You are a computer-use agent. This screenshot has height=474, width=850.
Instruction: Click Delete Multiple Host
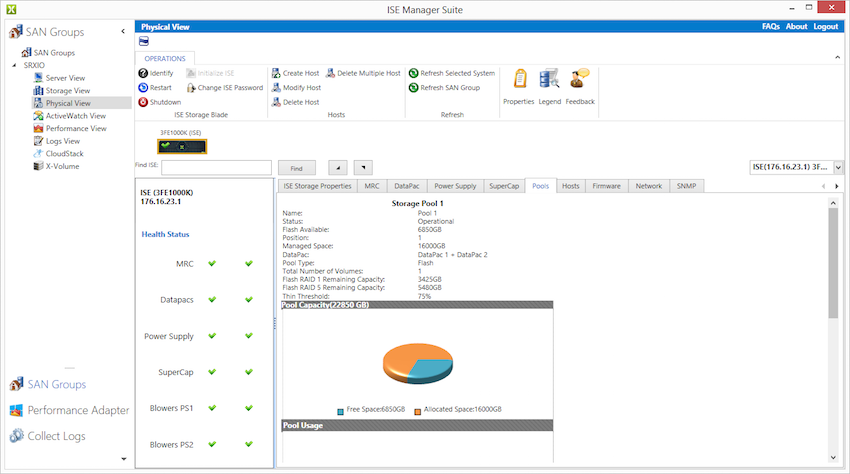tap(363, 73)
